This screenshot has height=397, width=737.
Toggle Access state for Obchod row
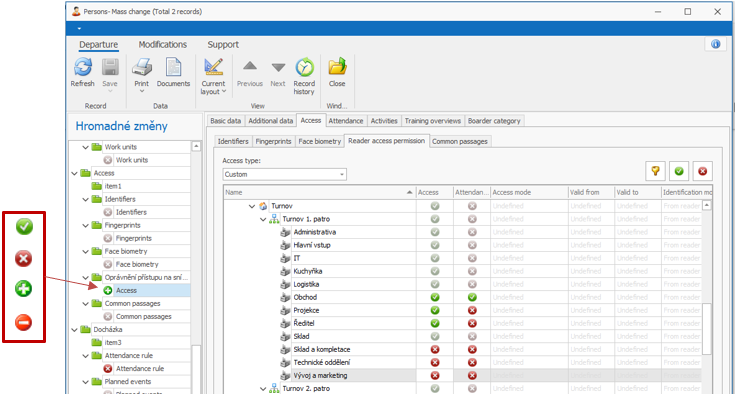pyautogui.click(x=435, y=297)
